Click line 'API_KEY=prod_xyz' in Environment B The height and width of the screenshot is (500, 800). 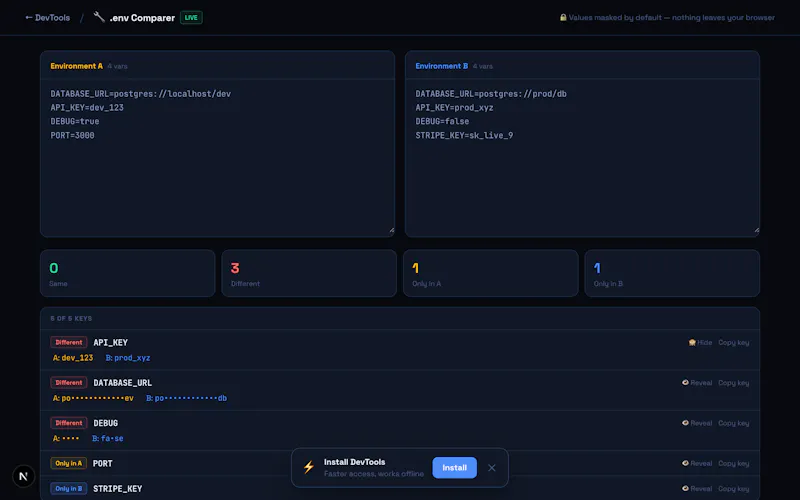[x=455, y=108]
